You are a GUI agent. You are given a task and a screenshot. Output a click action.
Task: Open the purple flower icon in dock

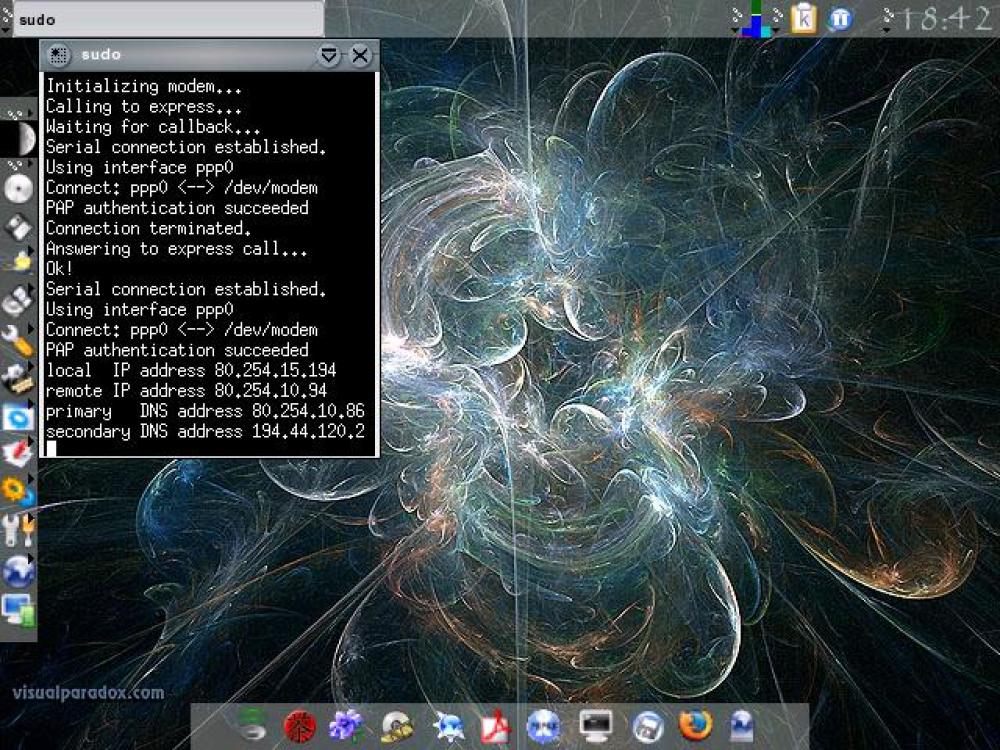click(x=346, y=726)
